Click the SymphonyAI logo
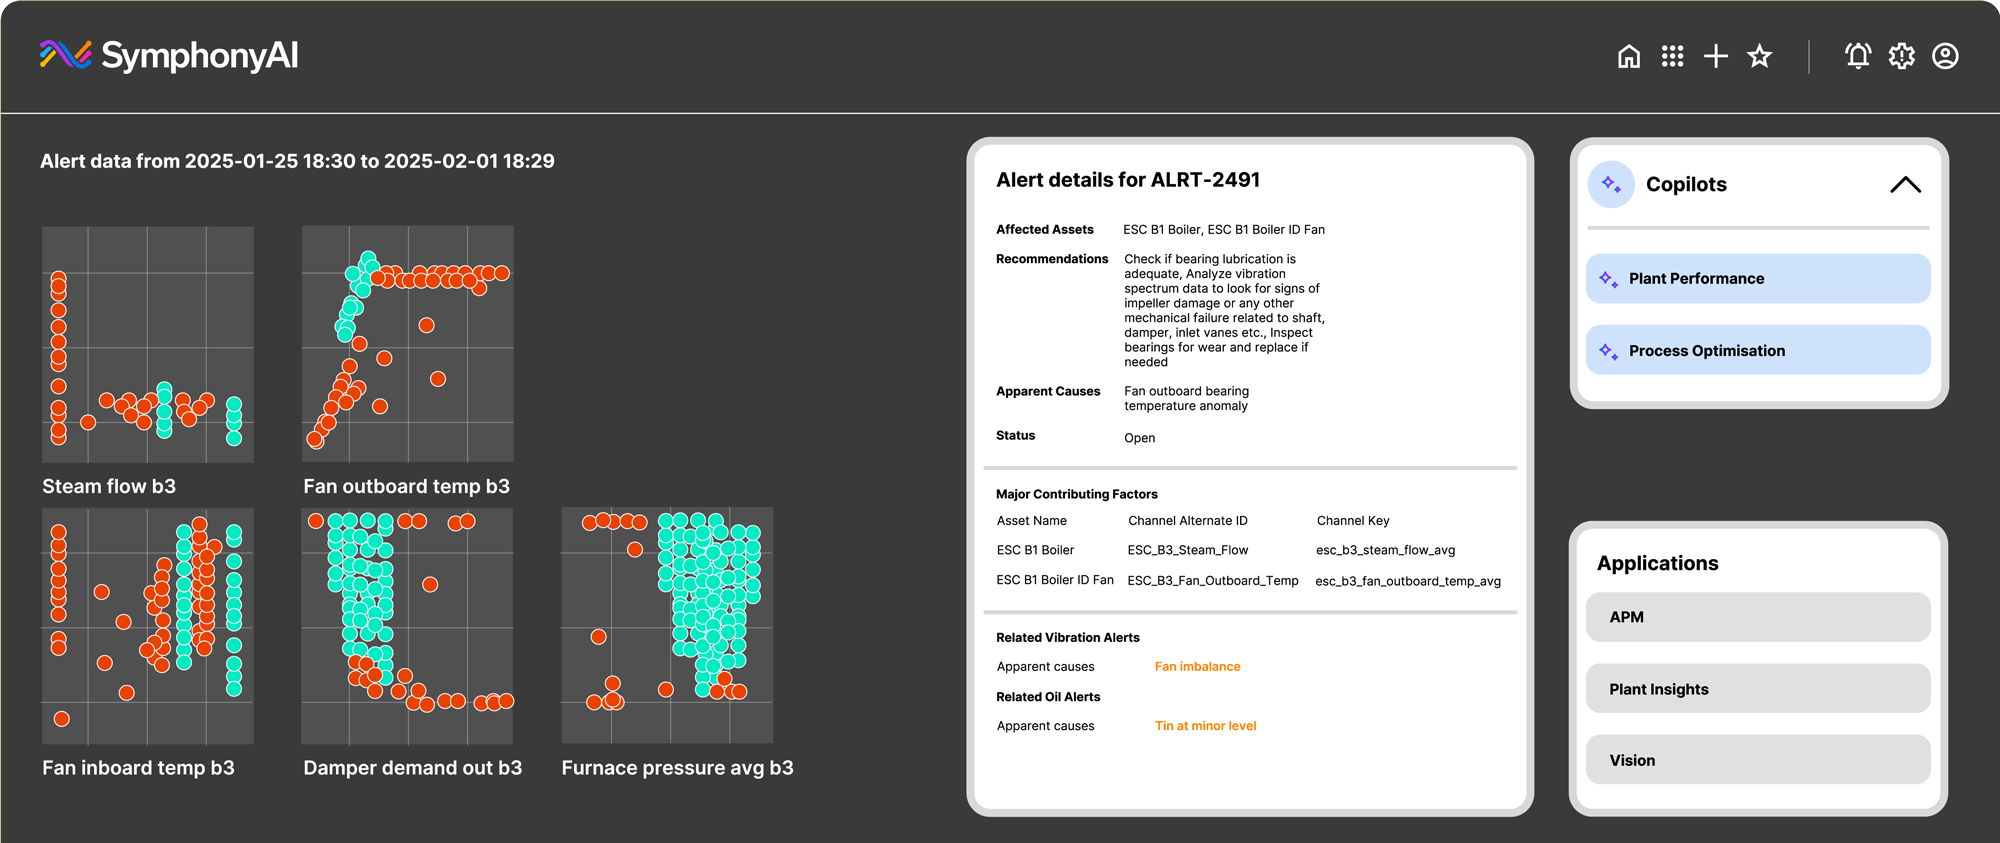This screenshot has width=2000, height=843. click(x=168, y=56)
